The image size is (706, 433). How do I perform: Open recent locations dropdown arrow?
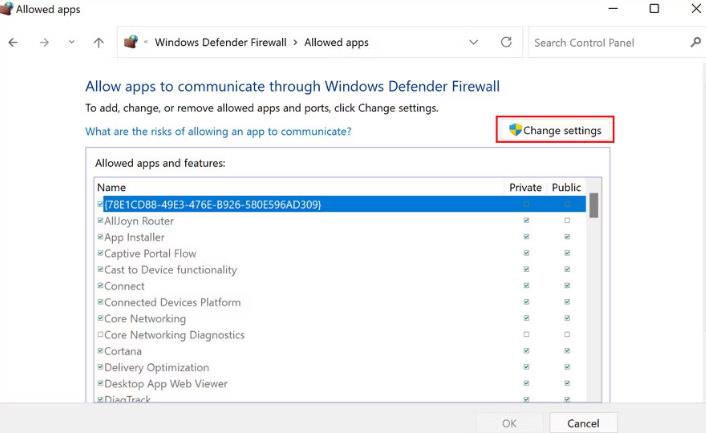tap(72, 43)
